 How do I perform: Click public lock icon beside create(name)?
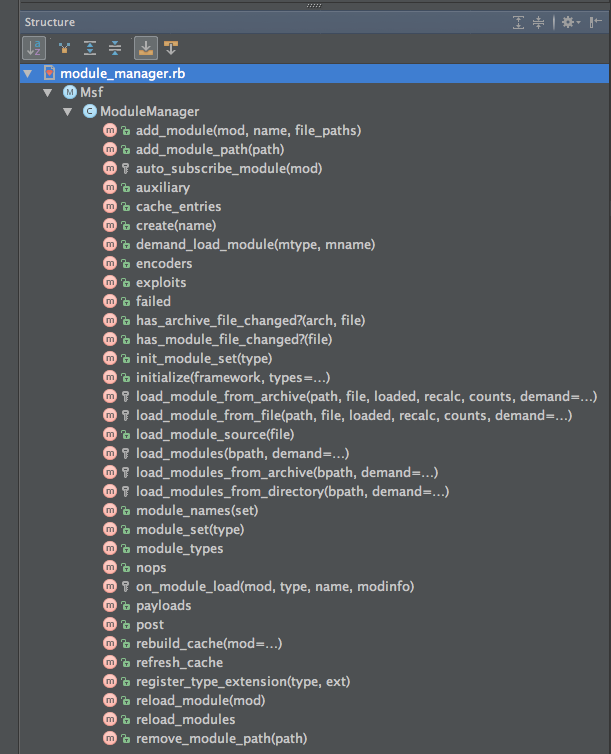click(x=125, y=226)
